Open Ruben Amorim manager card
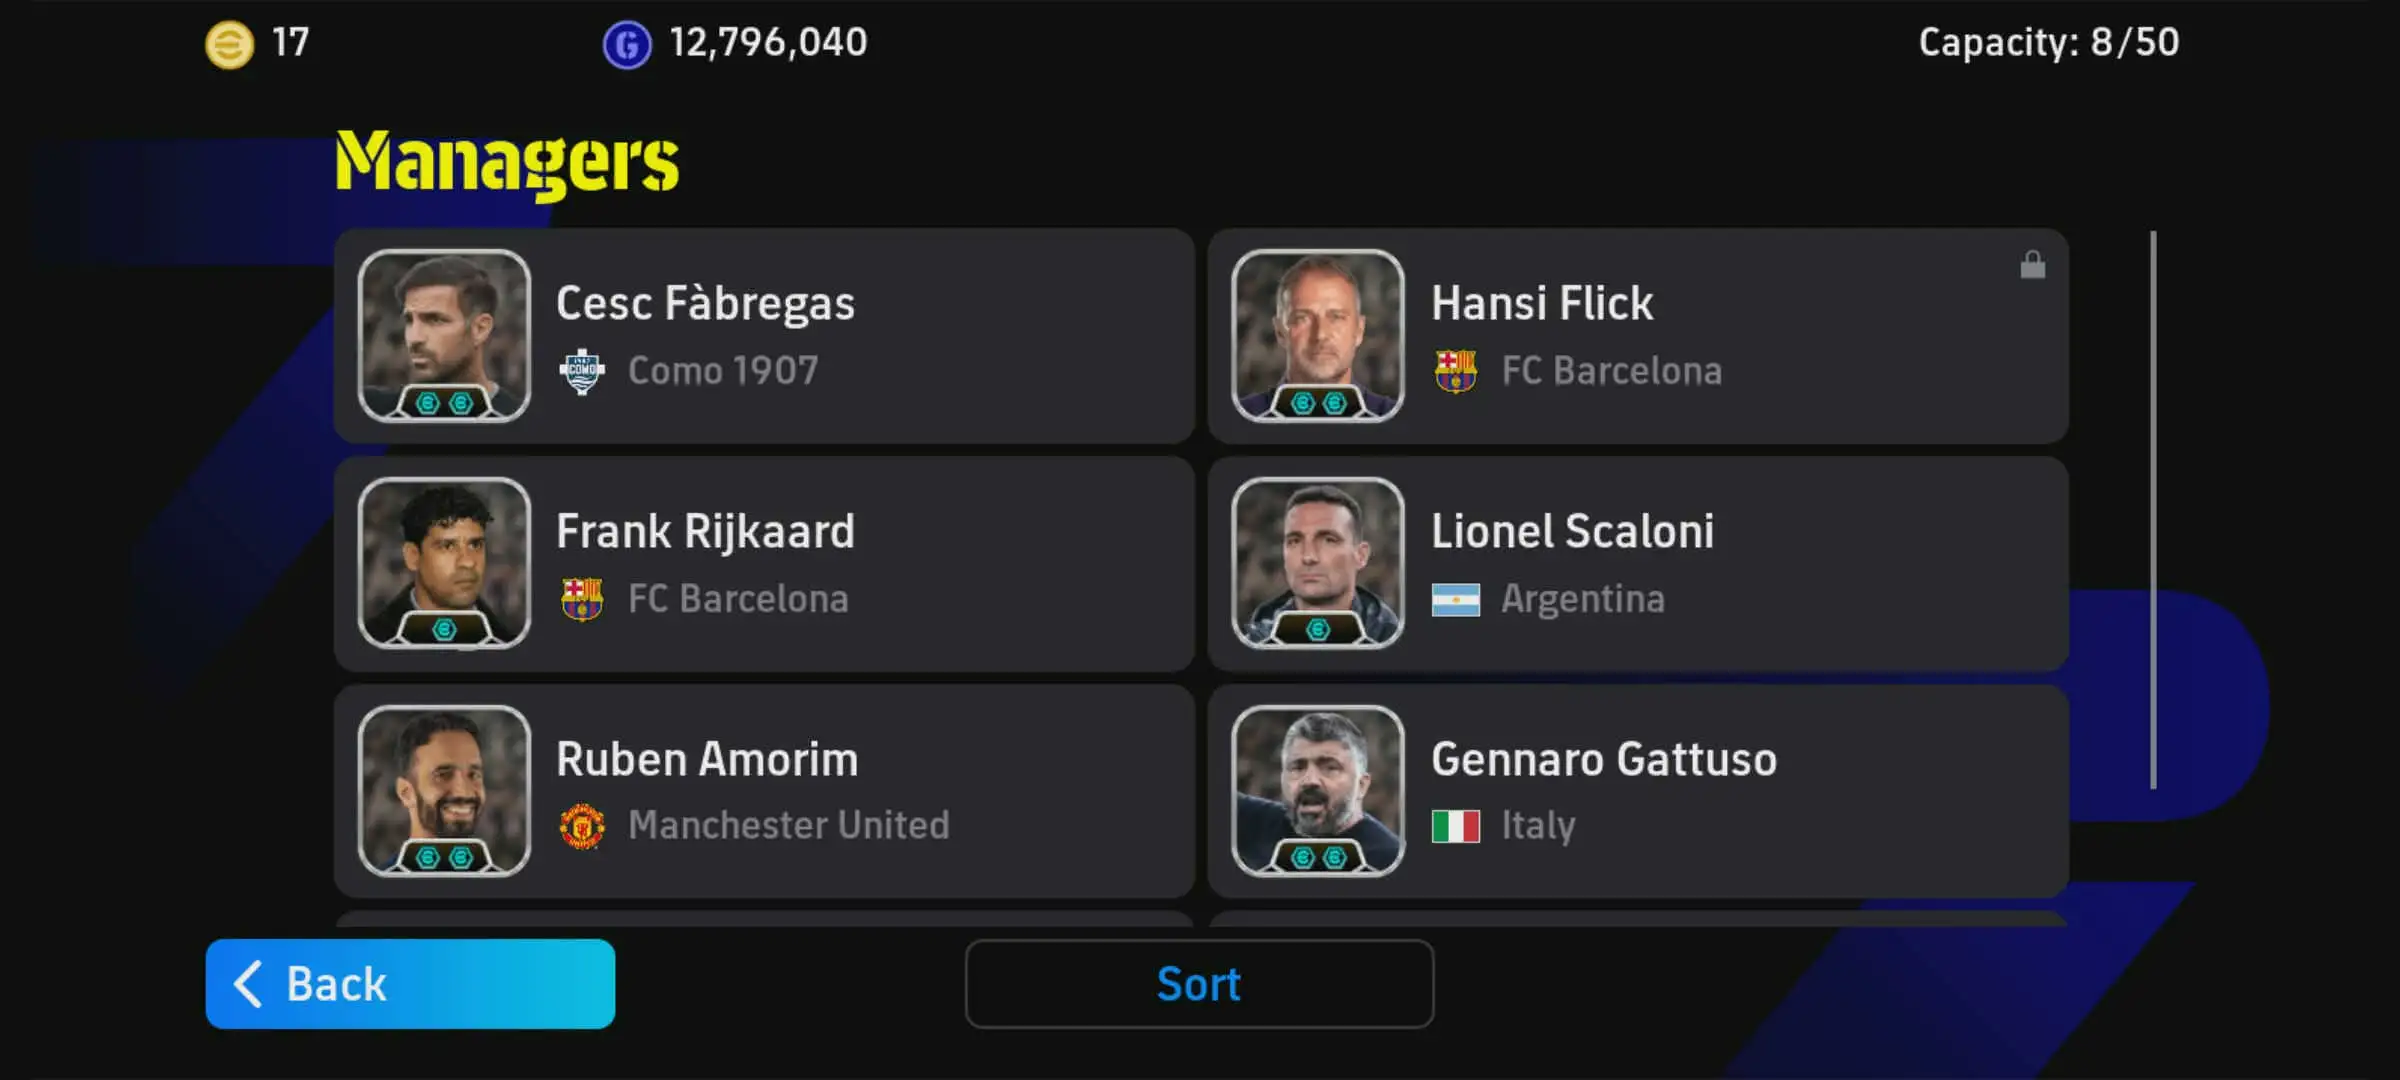 pos(764,791)
